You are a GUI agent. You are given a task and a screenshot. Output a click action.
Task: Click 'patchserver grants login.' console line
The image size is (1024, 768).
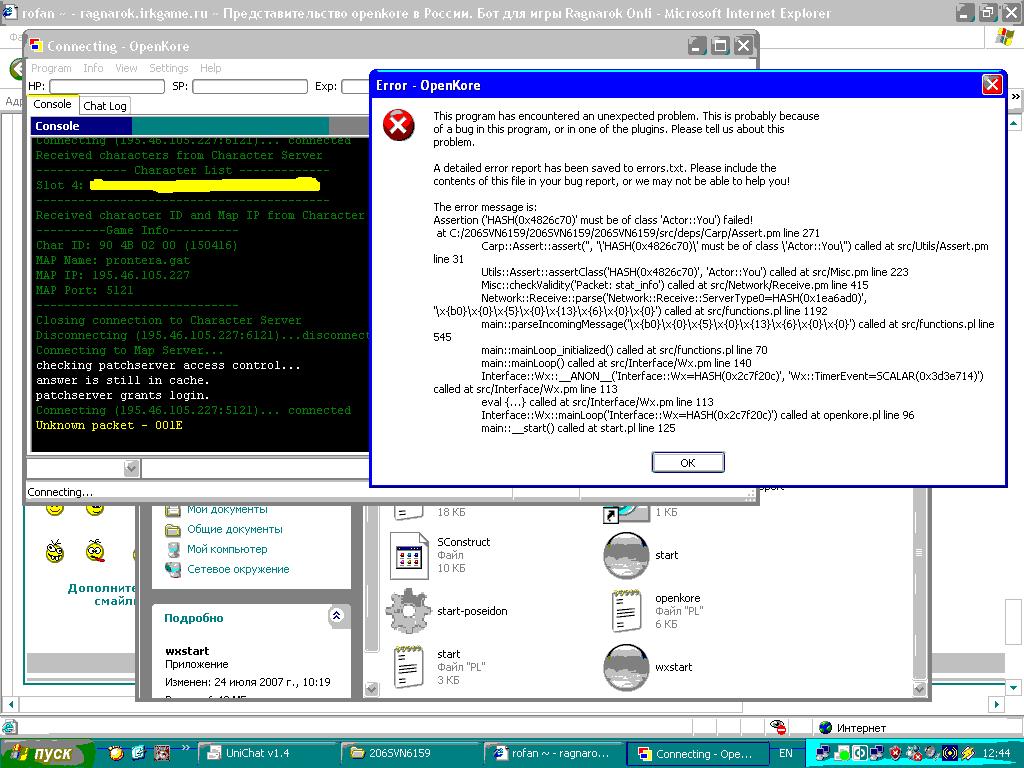pyautogui.click(x=122, y=395)
